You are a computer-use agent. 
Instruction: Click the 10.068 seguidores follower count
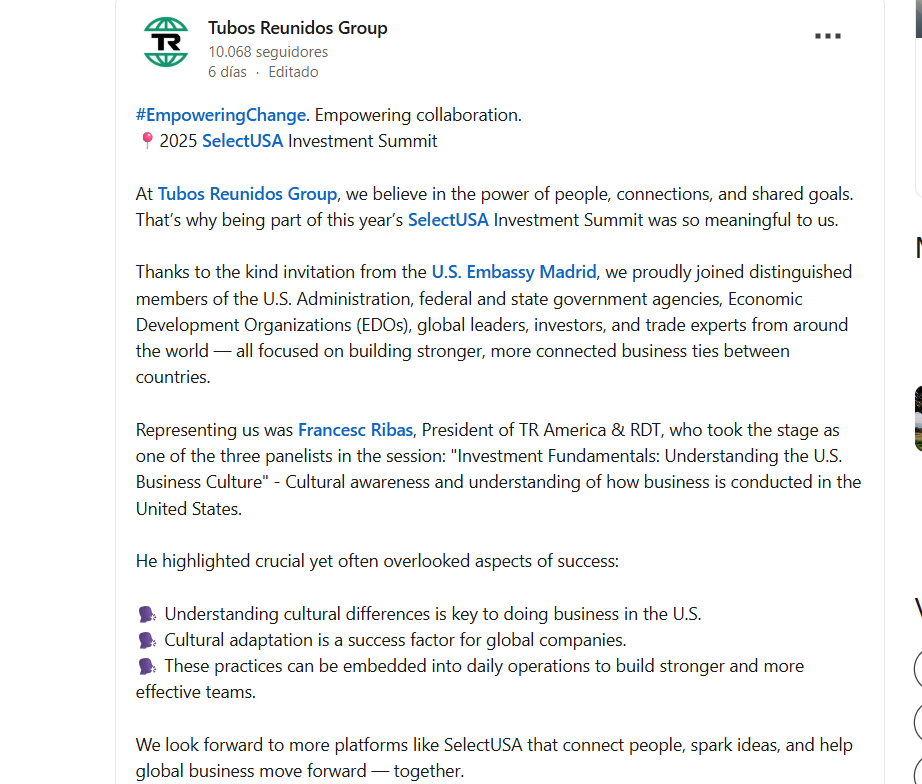click(268, 52)
